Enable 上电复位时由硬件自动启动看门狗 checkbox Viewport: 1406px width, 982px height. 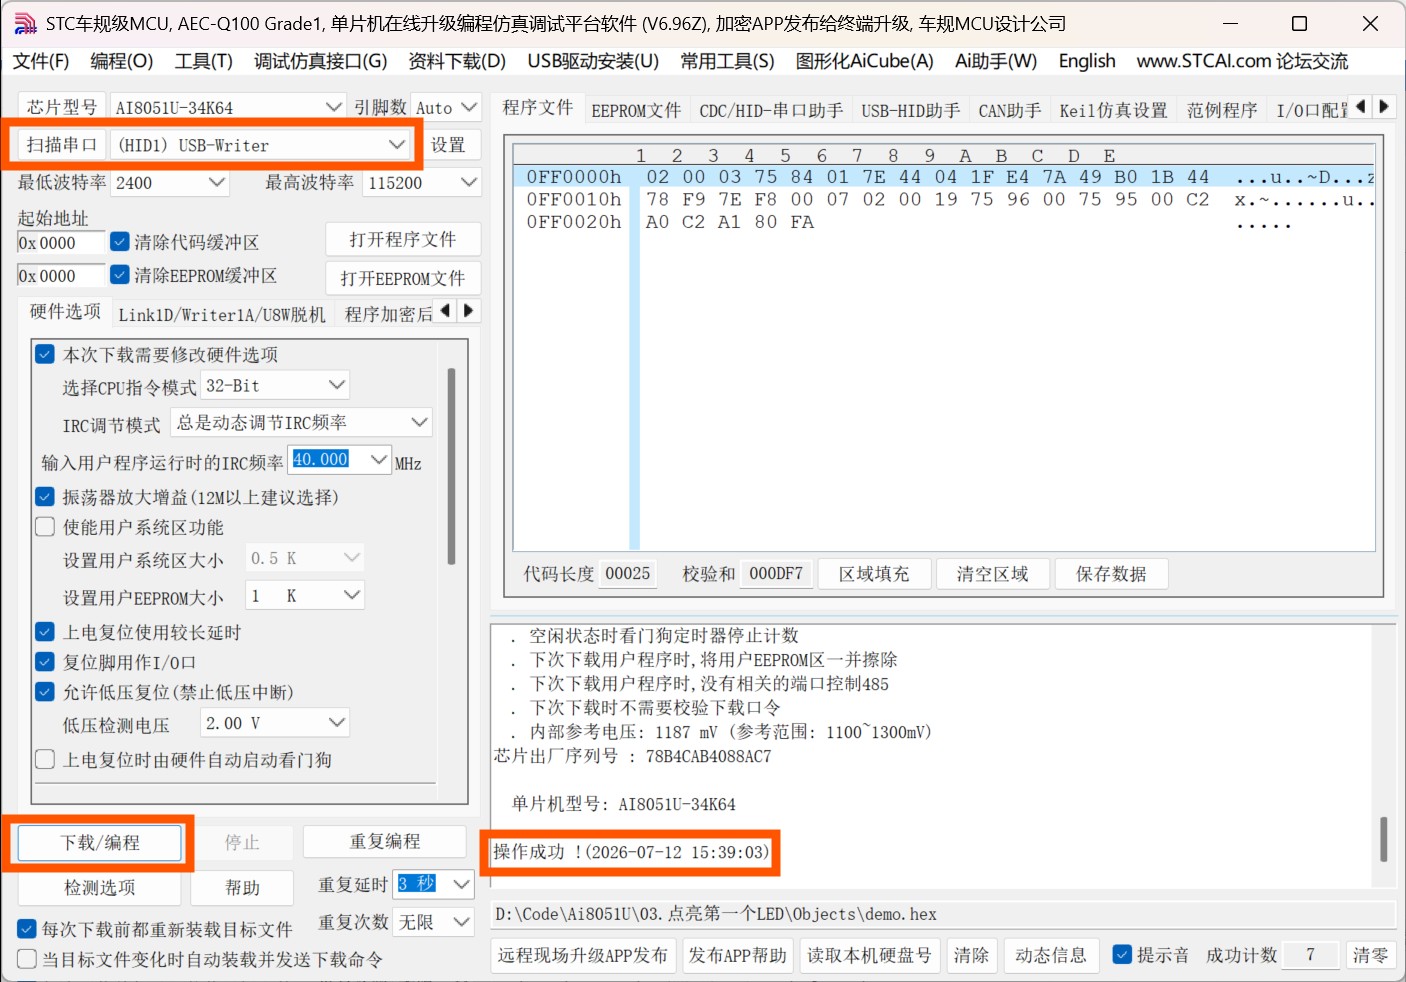coord(45,760)
